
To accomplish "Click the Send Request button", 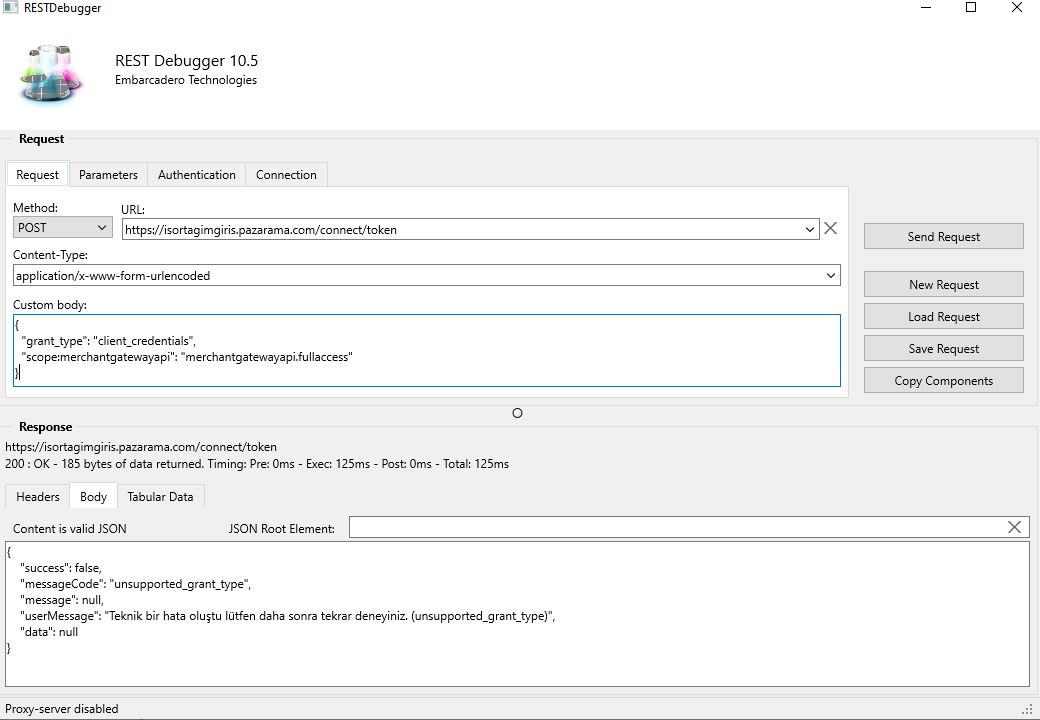I will (x=943, y=237).
